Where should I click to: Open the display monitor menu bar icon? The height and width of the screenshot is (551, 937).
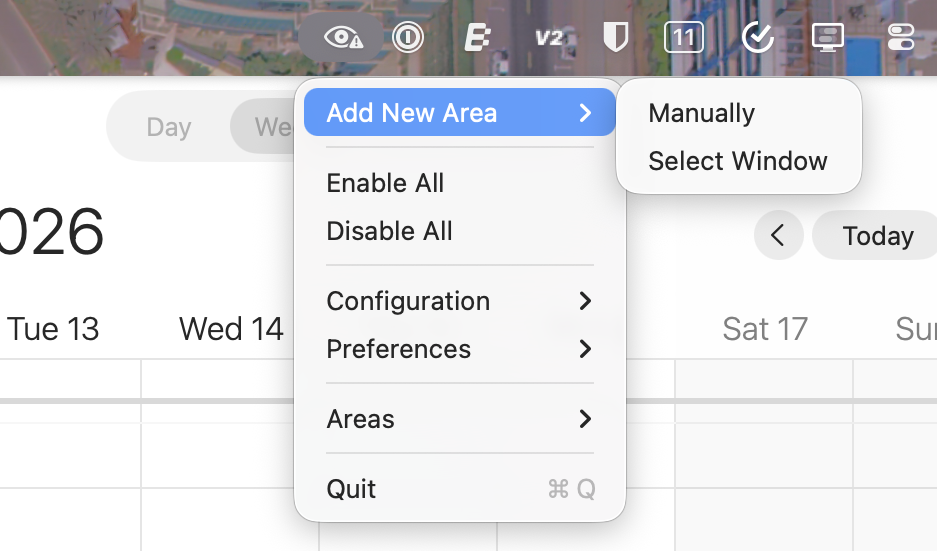click(x=828, y=38)
